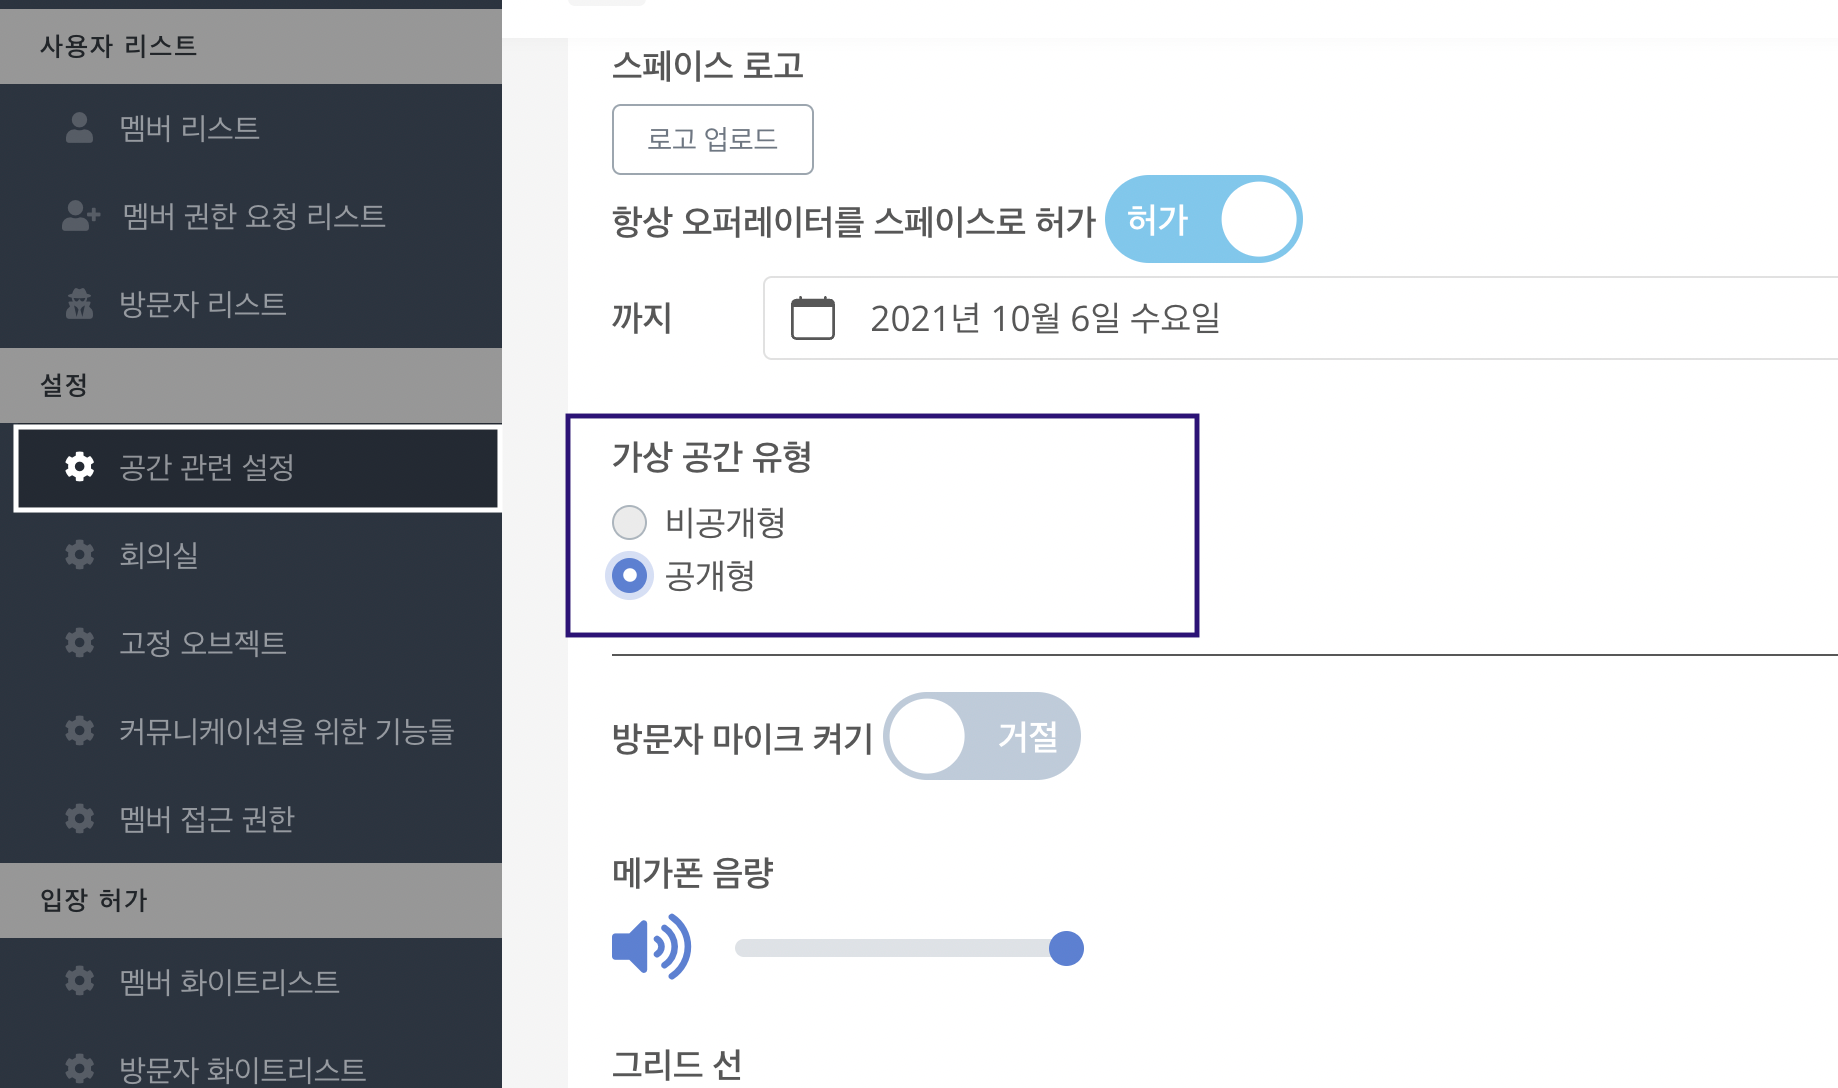This screenshot has width=1838, height=1088.
Task: Click the add-member icon beside 멤버 권한 요청 리스트
Action: tap(81, 216)
